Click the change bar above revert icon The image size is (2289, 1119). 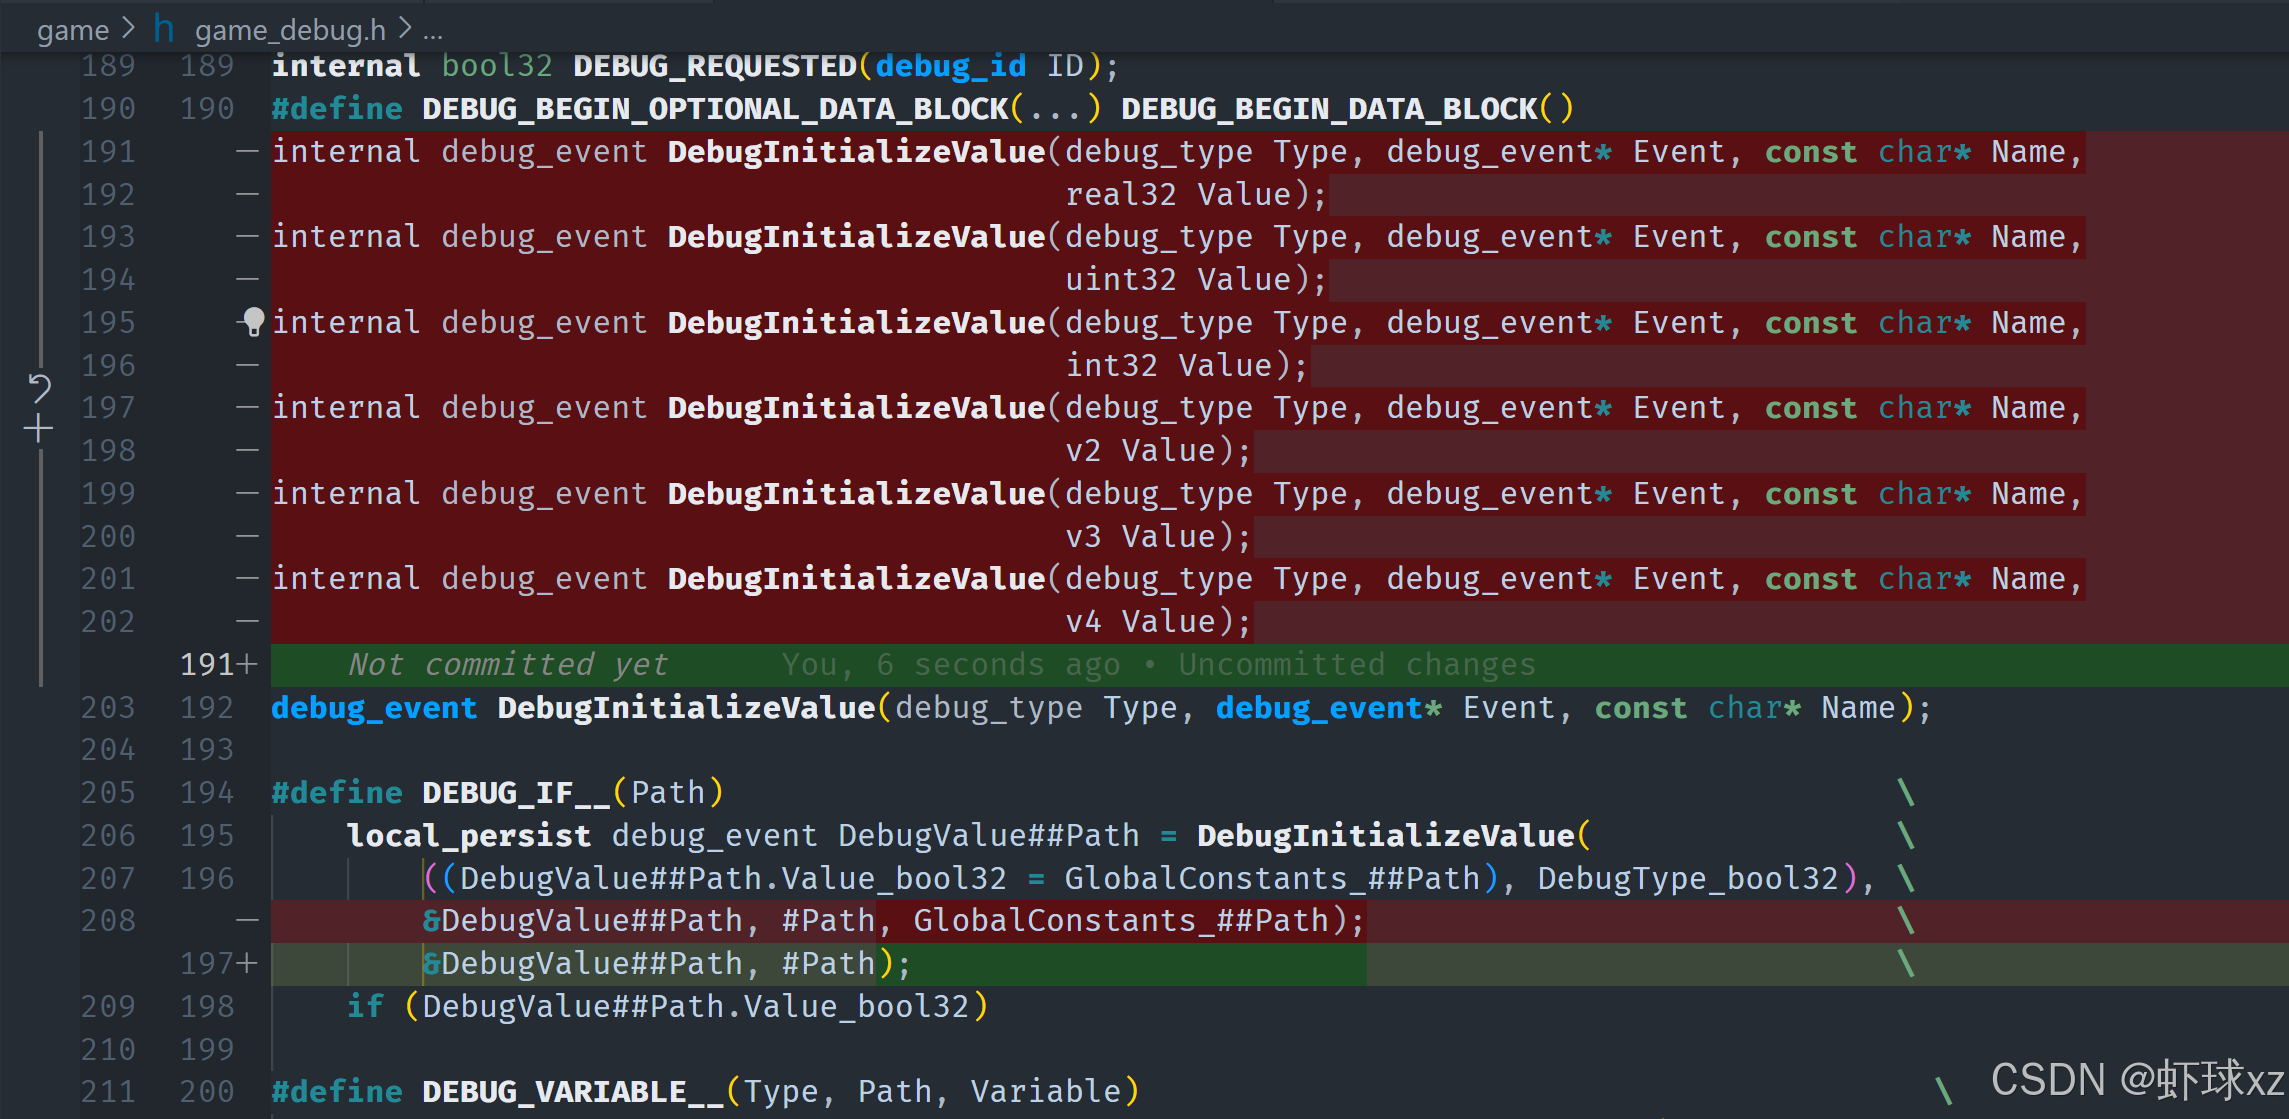click(x=41, y=248)
